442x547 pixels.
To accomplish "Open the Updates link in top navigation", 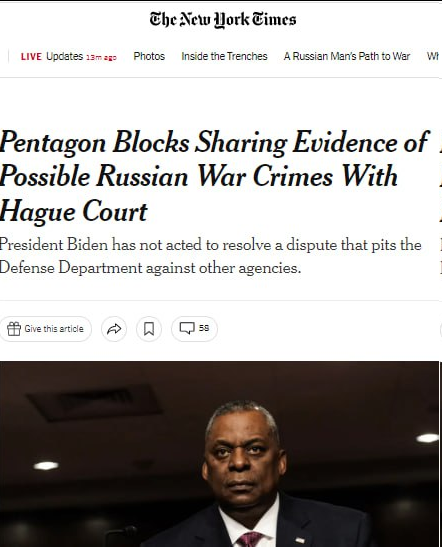I will (65, 56).
